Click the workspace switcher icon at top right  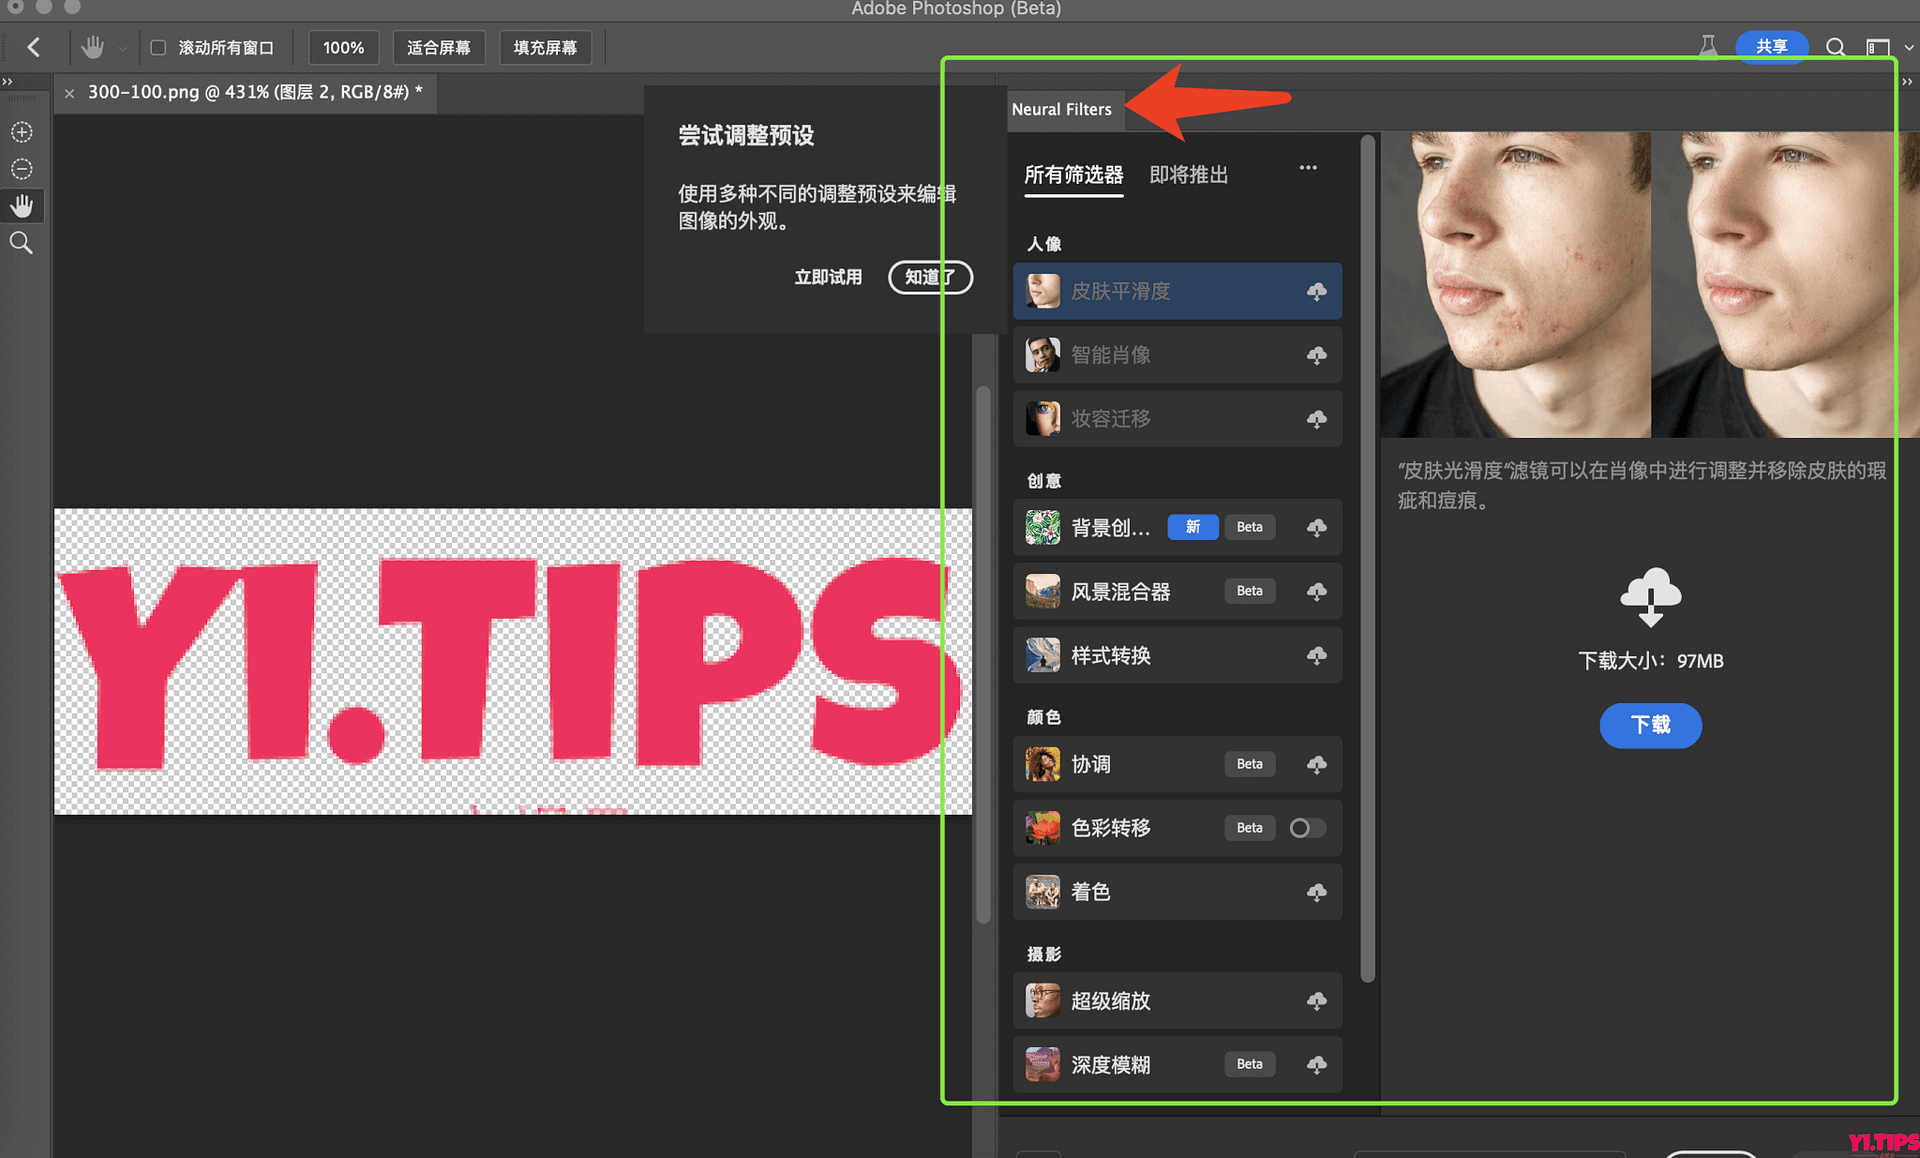point(1878,47)
